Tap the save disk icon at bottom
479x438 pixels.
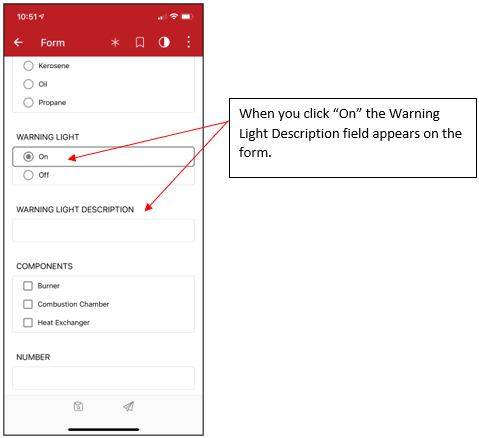point(78,406)
